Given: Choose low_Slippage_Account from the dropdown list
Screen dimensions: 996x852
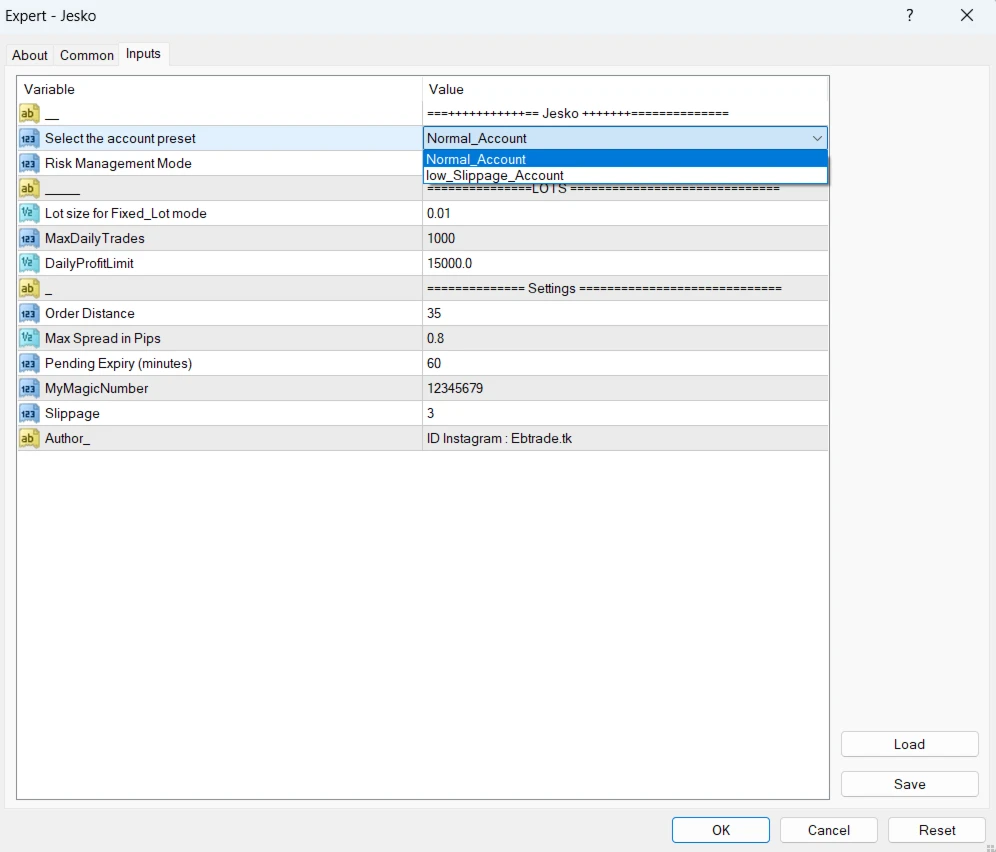Looking at the screenshot, I should [x=495, y=175].
